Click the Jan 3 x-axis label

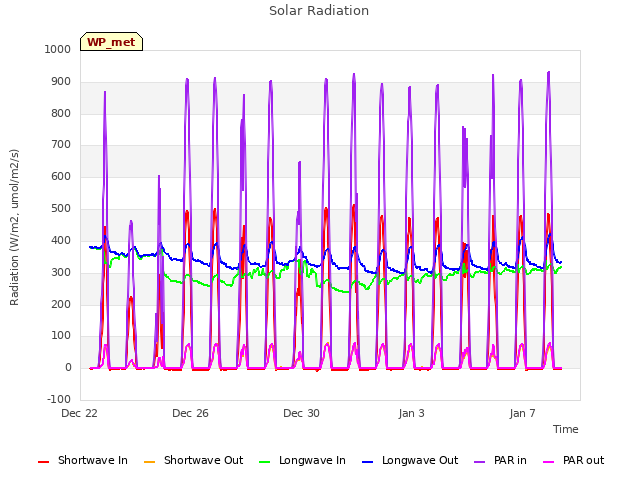coord(411,413)
